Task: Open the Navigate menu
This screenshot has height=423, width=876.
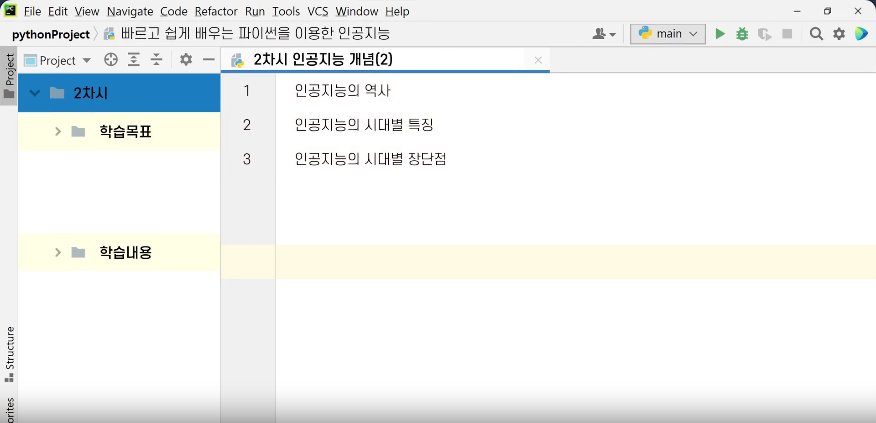Action: [130, 11]
